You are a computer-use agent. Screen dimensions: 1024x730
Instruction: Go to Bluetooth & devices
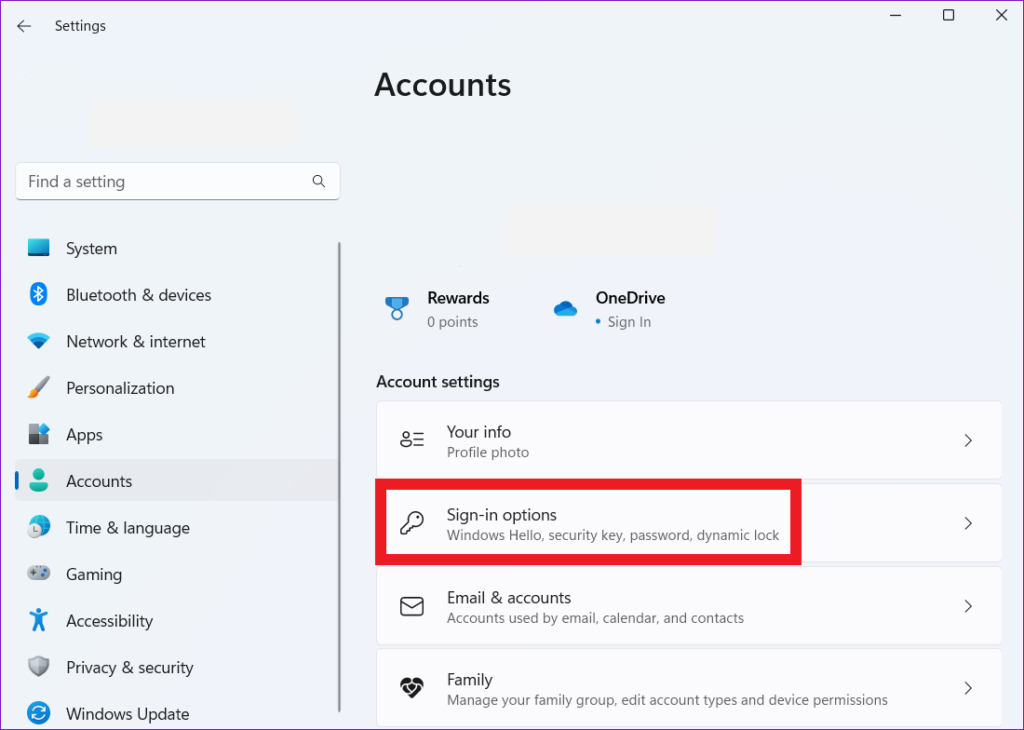[x=176, y=294]
